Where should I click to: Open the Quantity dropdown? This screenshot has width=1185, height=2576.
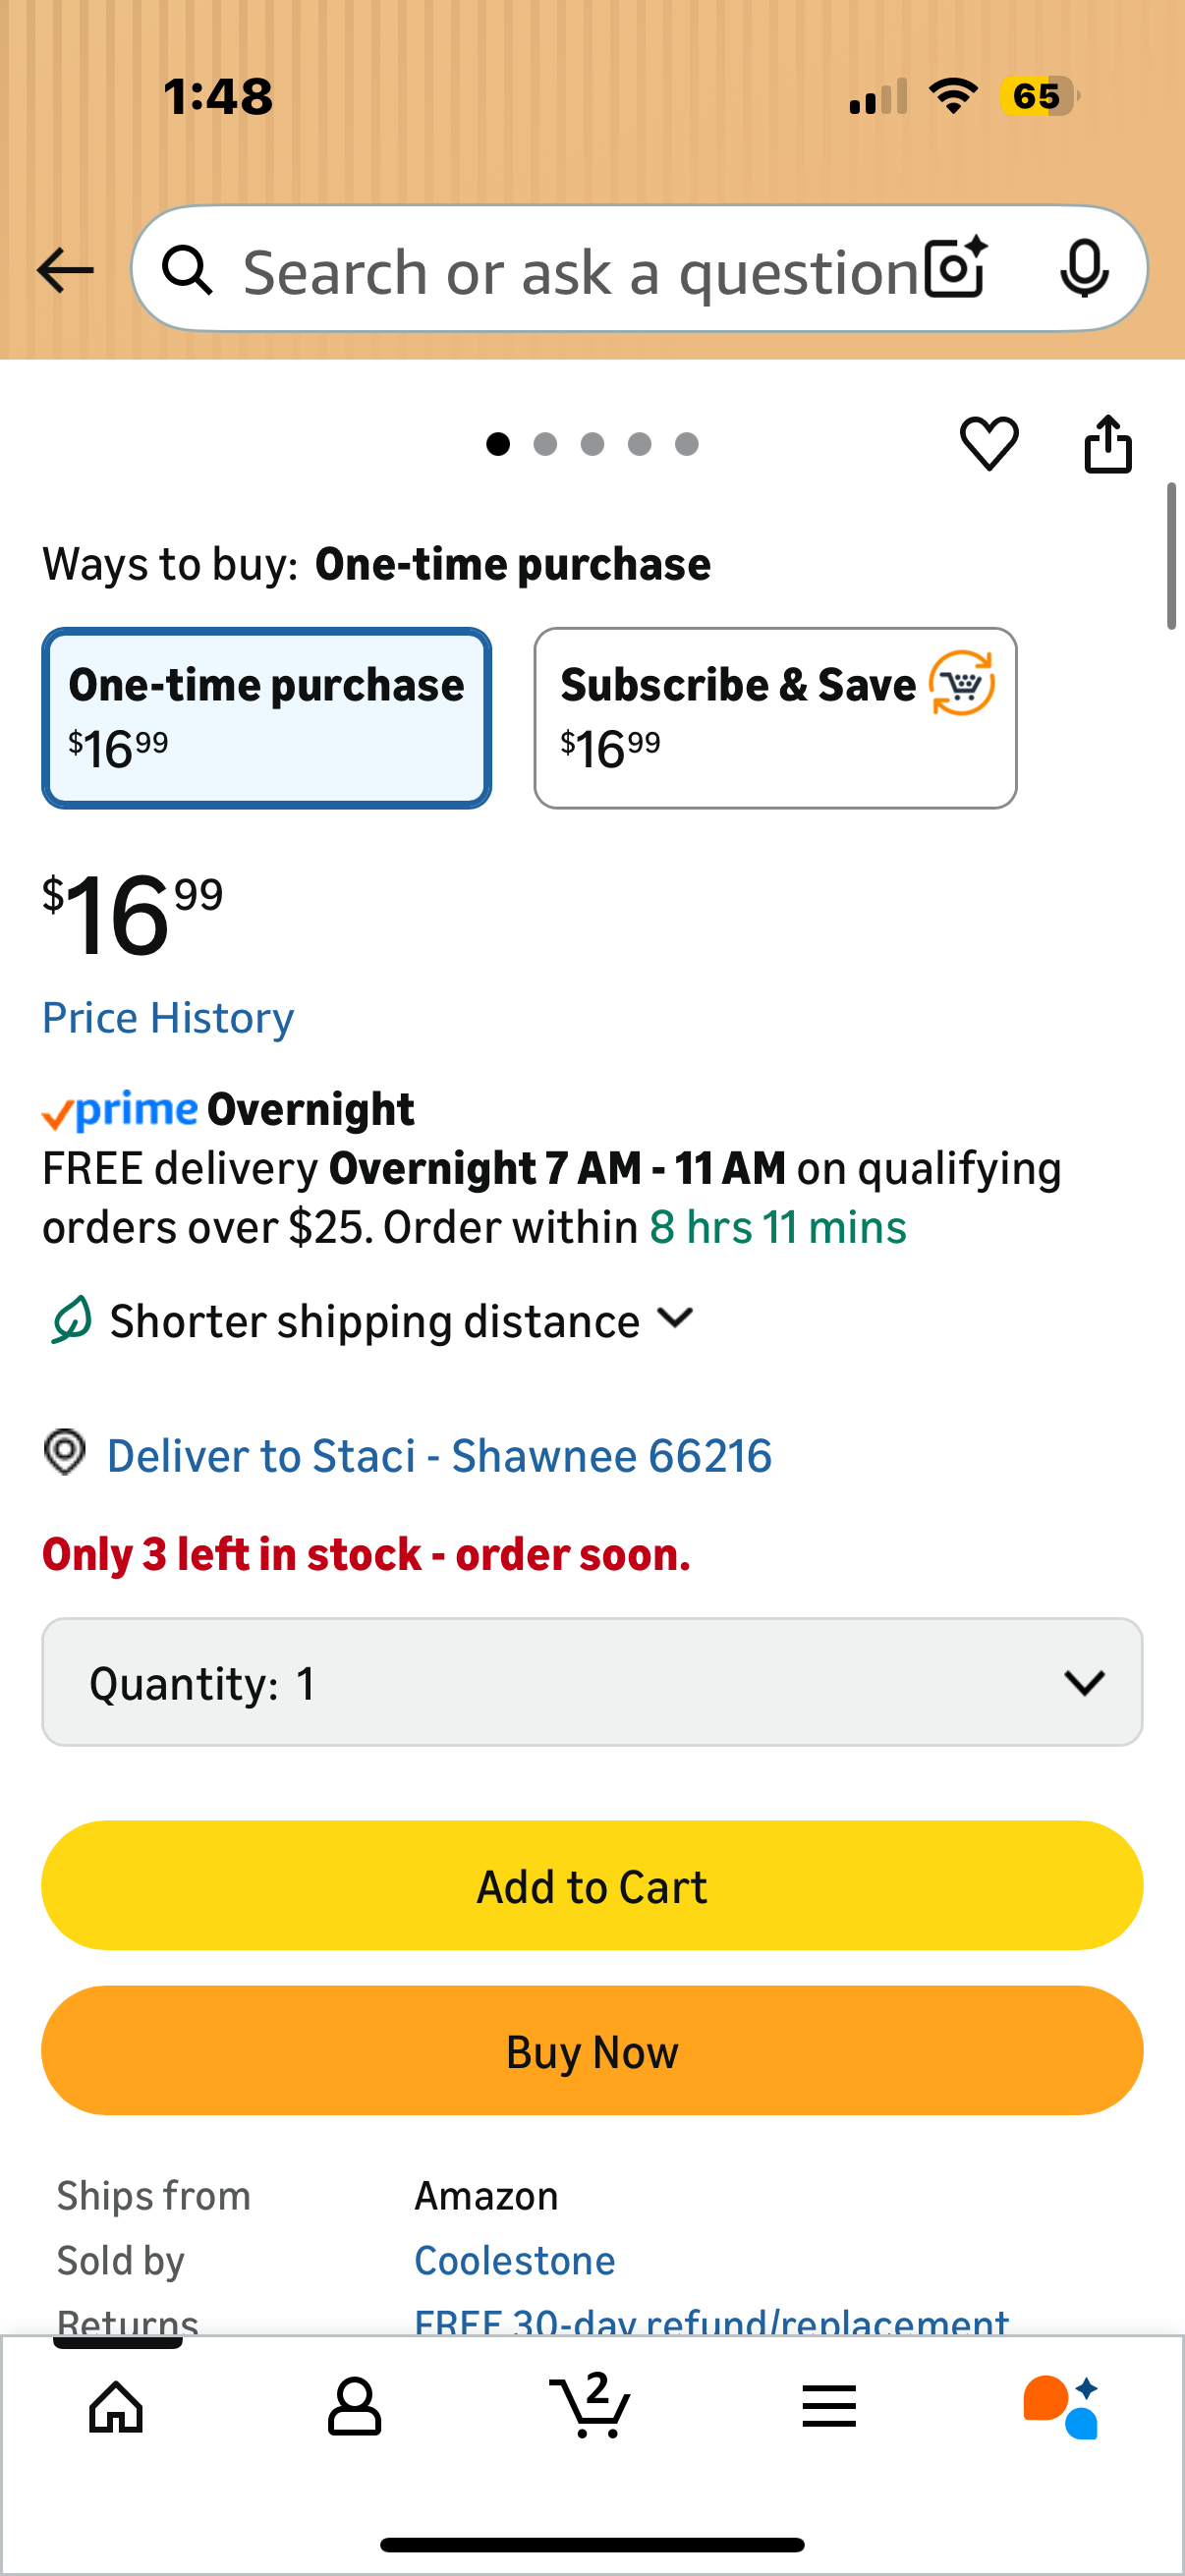tap(592, 1682)
